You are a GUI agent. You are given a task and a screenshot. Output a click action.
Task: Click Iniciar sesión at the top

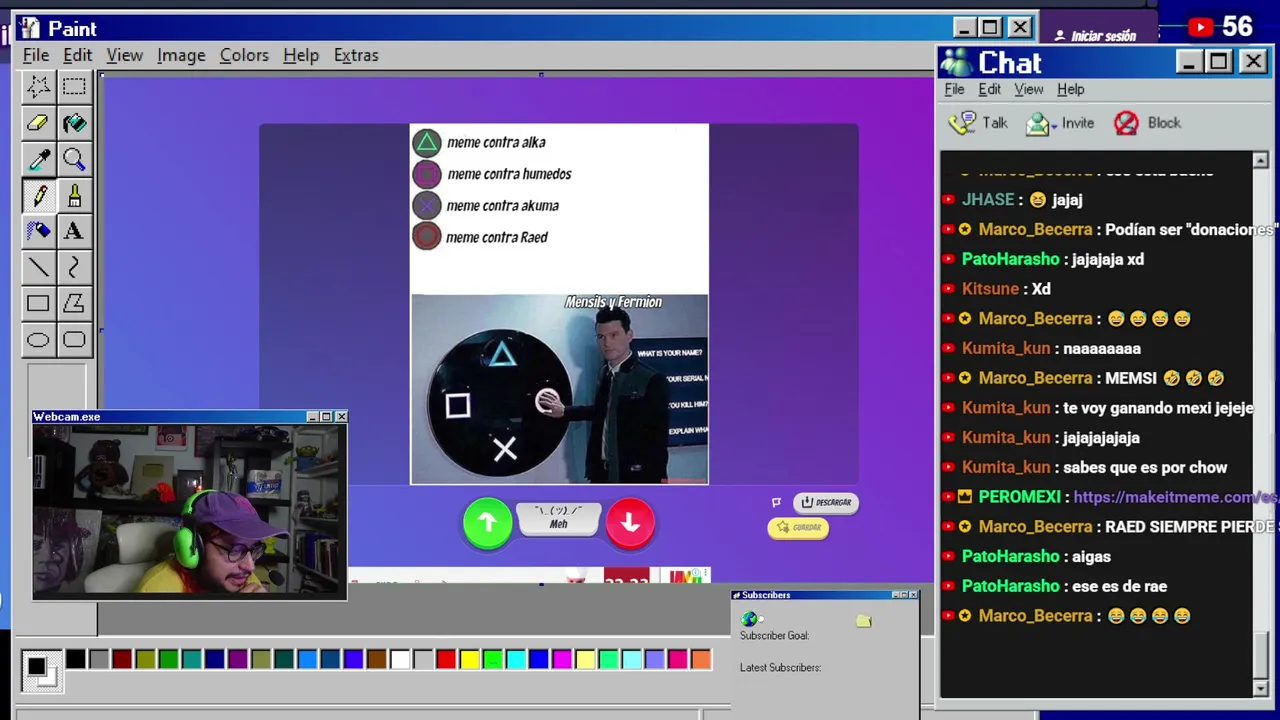click(x=1095, y=36)
